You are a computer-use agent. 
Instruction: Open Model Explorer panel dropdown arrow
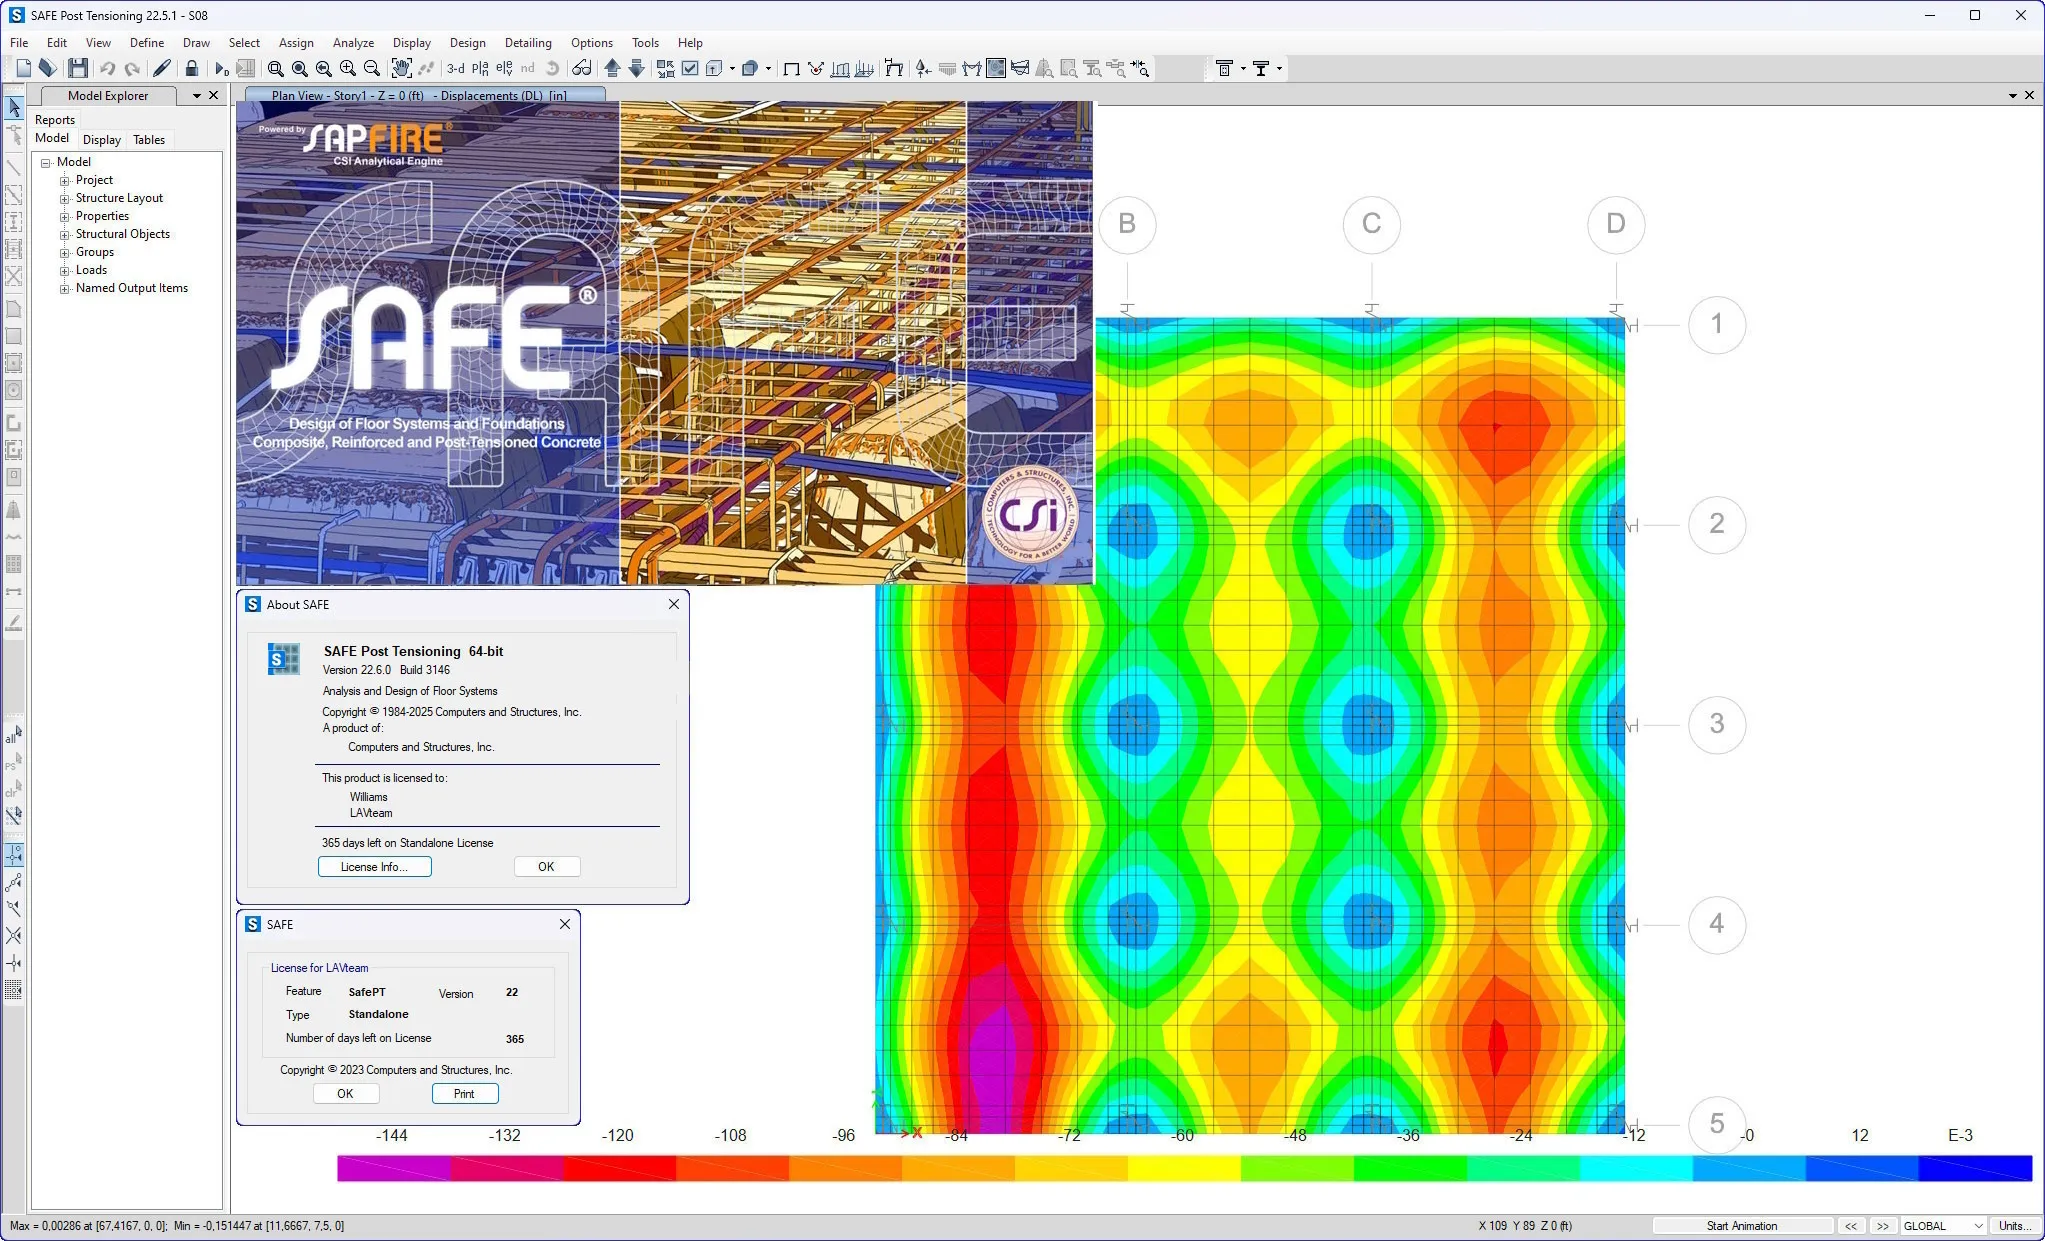coord(197,96)
